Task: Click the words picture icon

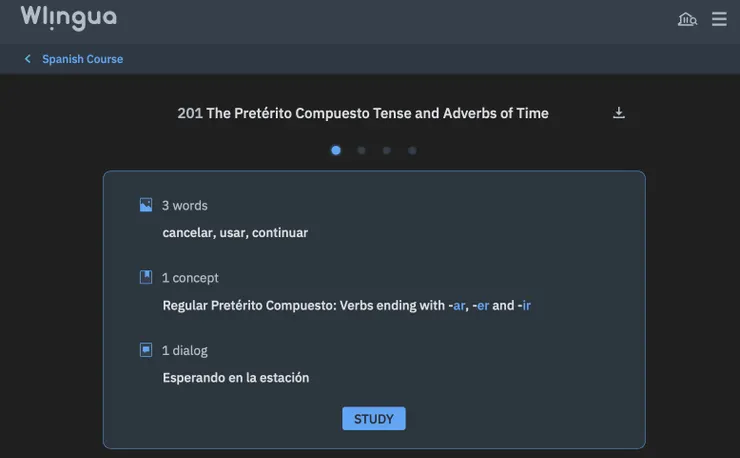Action: pyautogui.click(x=146, y=205)
